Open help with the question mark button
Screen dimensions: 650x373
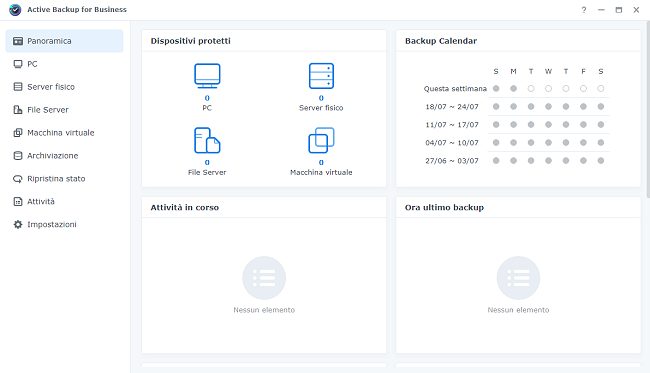pyautogui.click(x=584, y=10)
